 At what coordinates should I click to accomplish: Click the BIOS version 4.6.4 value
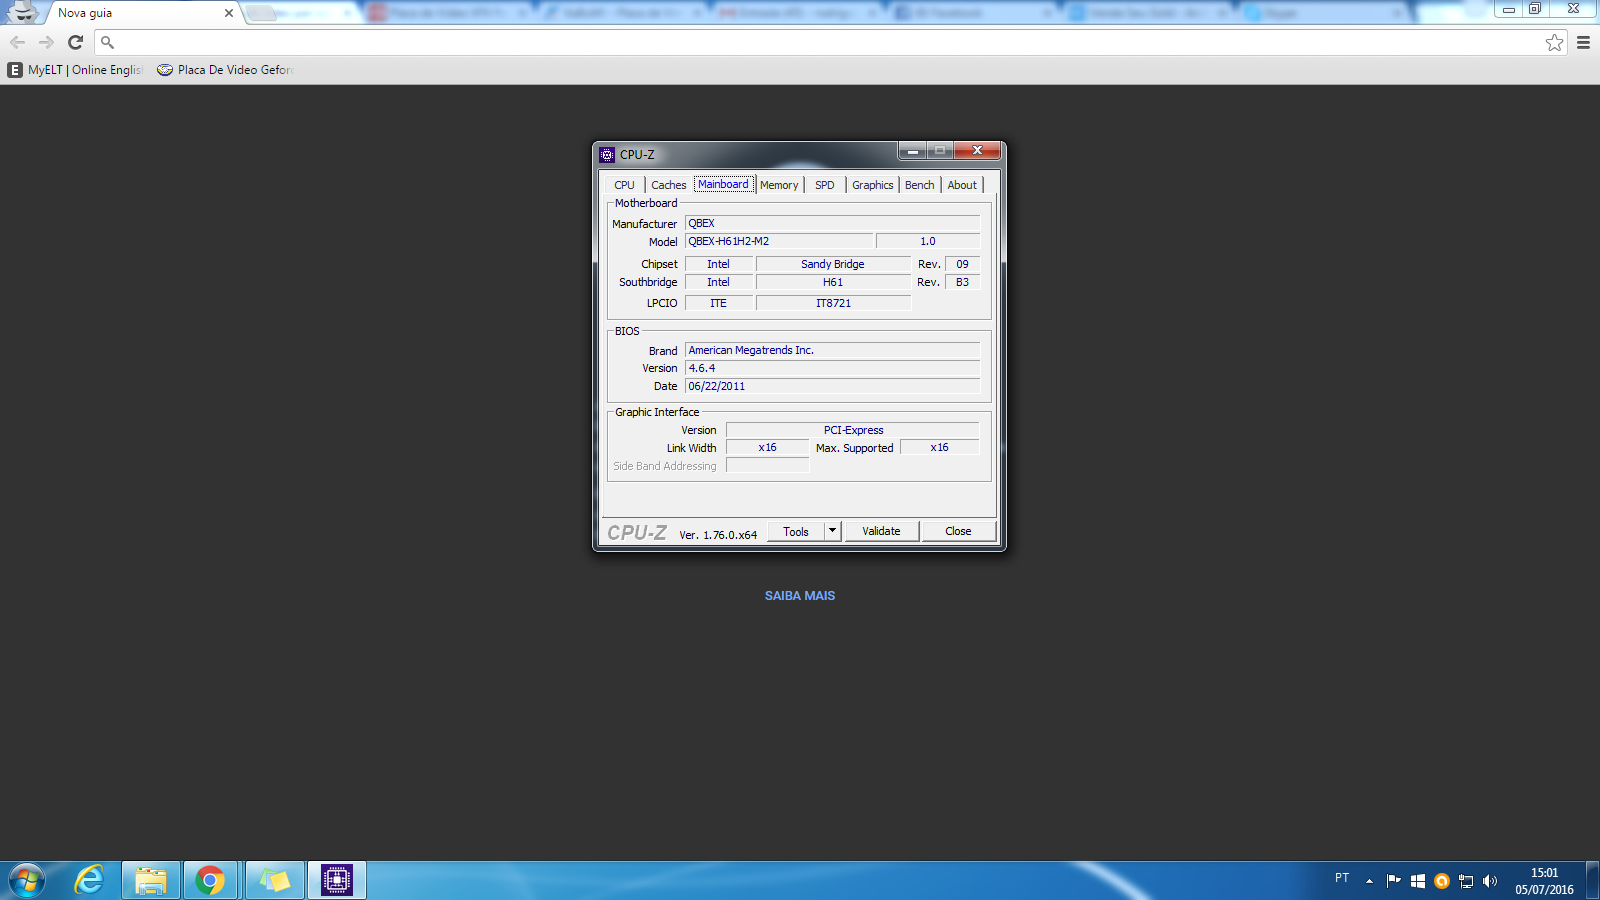(832, 368)
